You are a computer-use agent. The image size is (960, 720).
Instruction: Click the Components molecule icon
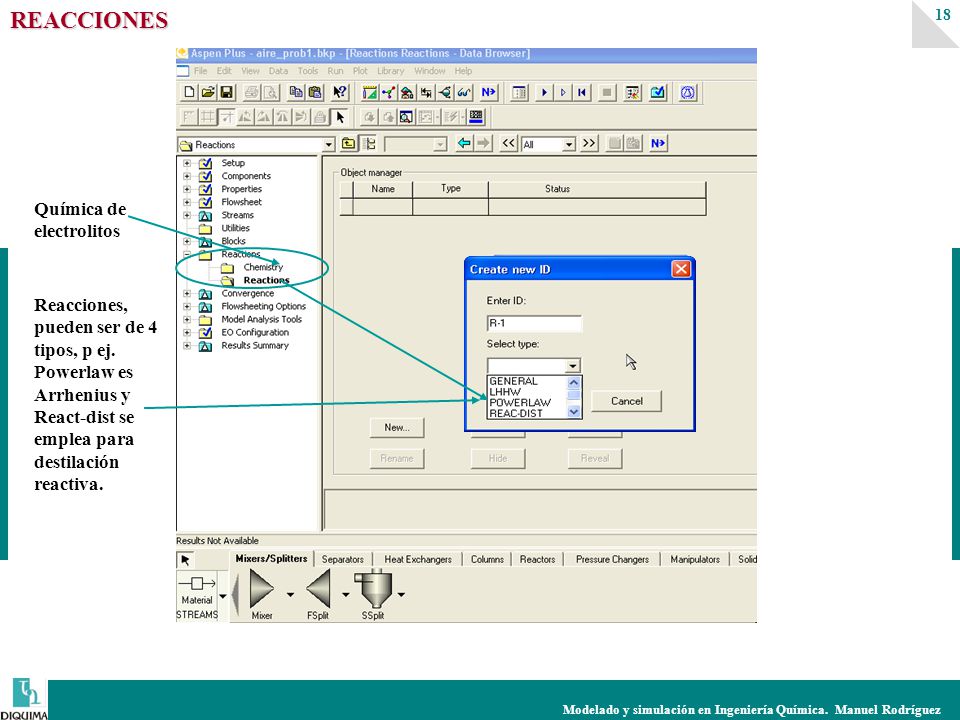(x=388, y=92)
